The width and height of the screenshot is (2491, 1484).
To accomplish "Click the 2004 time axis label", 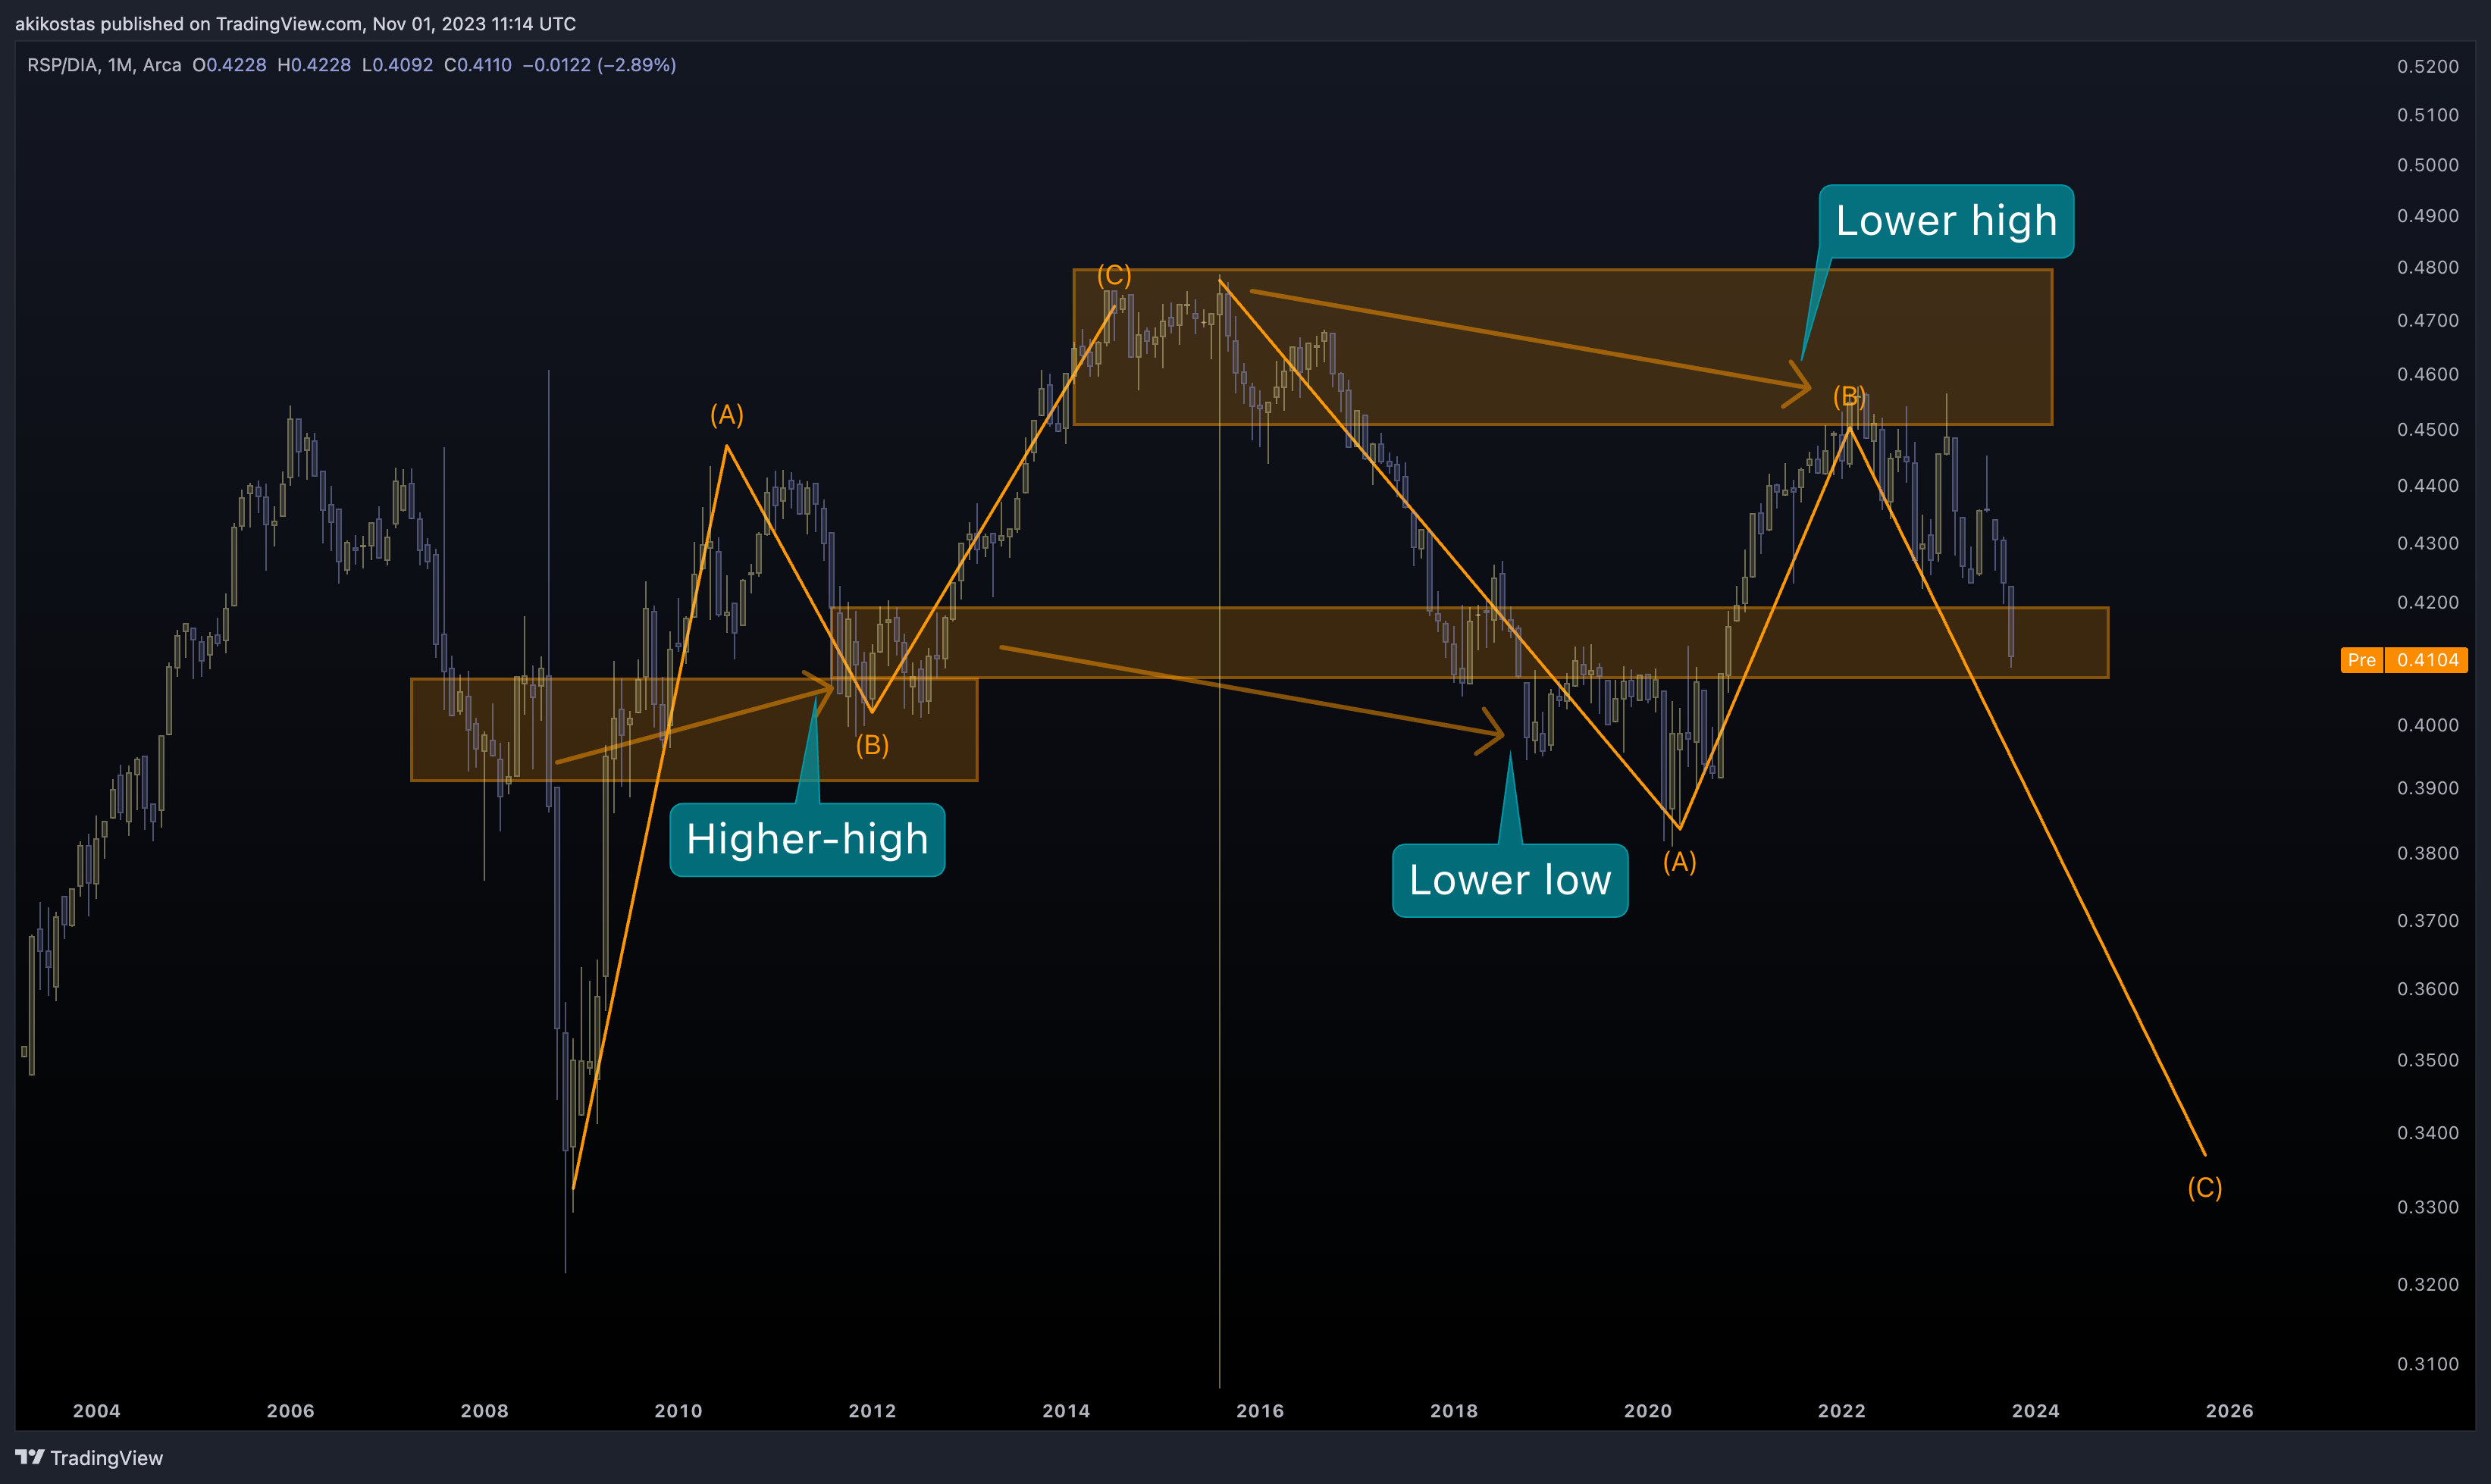I will tap(96, 1411).
